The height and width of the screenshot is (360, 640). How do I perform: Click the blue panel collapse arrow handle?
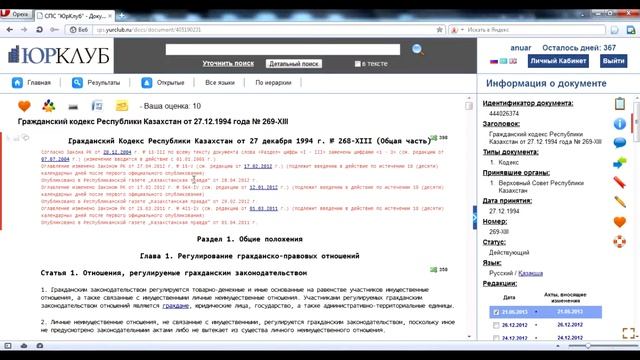pyautogui.click(x=475, y=218)
